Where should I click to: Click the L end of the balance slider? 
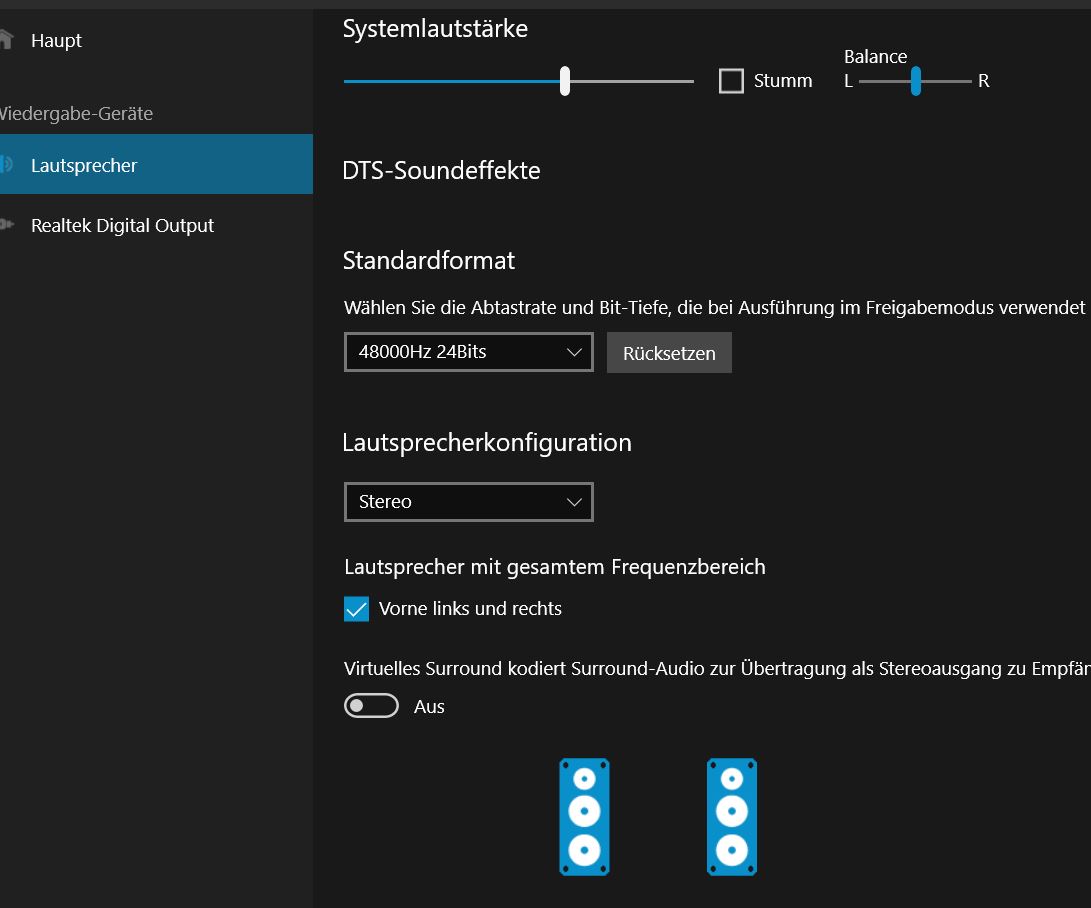849,81
